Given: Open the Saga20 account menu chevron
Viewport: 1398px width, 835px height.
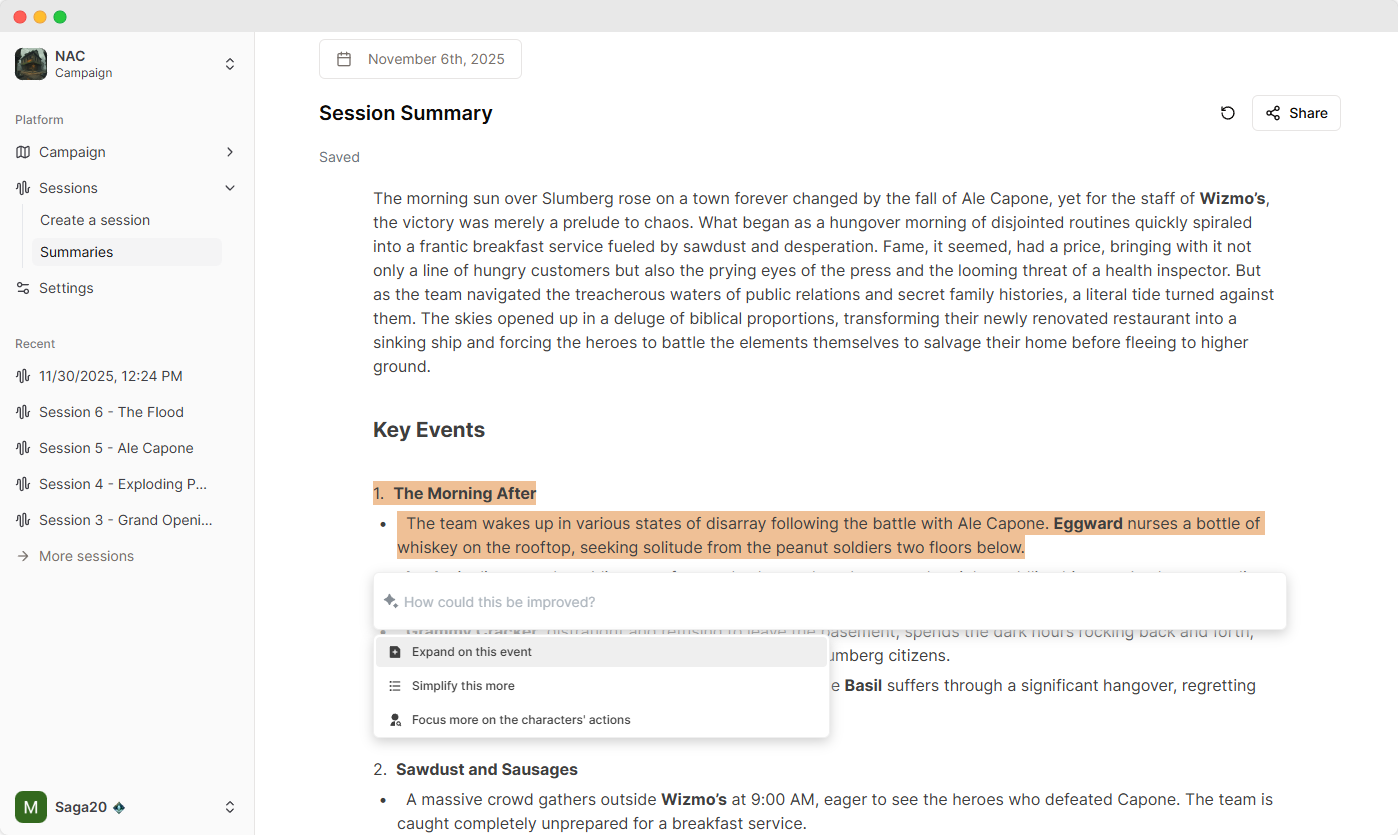Looking at the screenshot, I should tap(230, 807).
